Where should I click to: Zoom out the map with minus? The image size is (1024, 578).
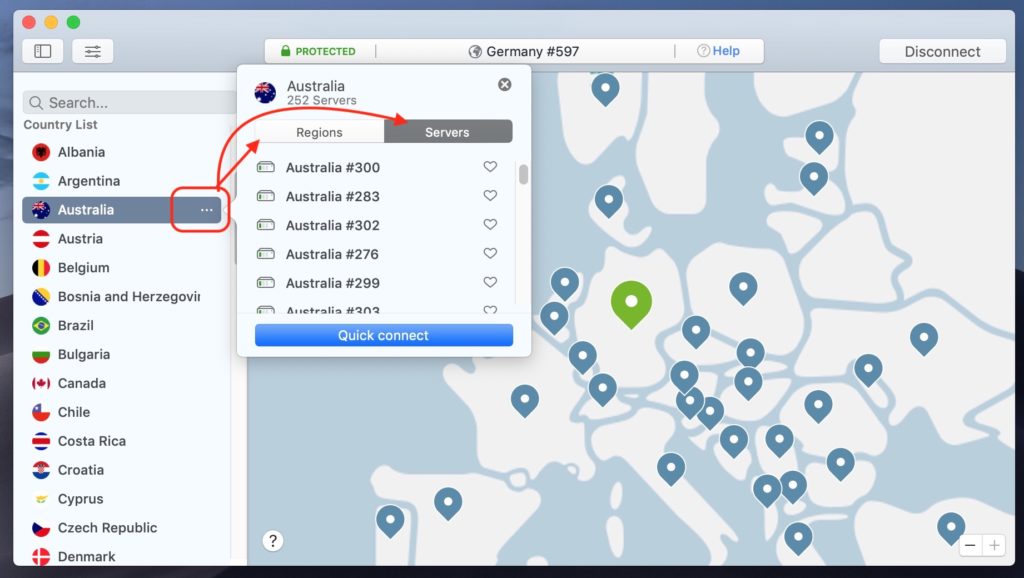click(x=970, y=545)
